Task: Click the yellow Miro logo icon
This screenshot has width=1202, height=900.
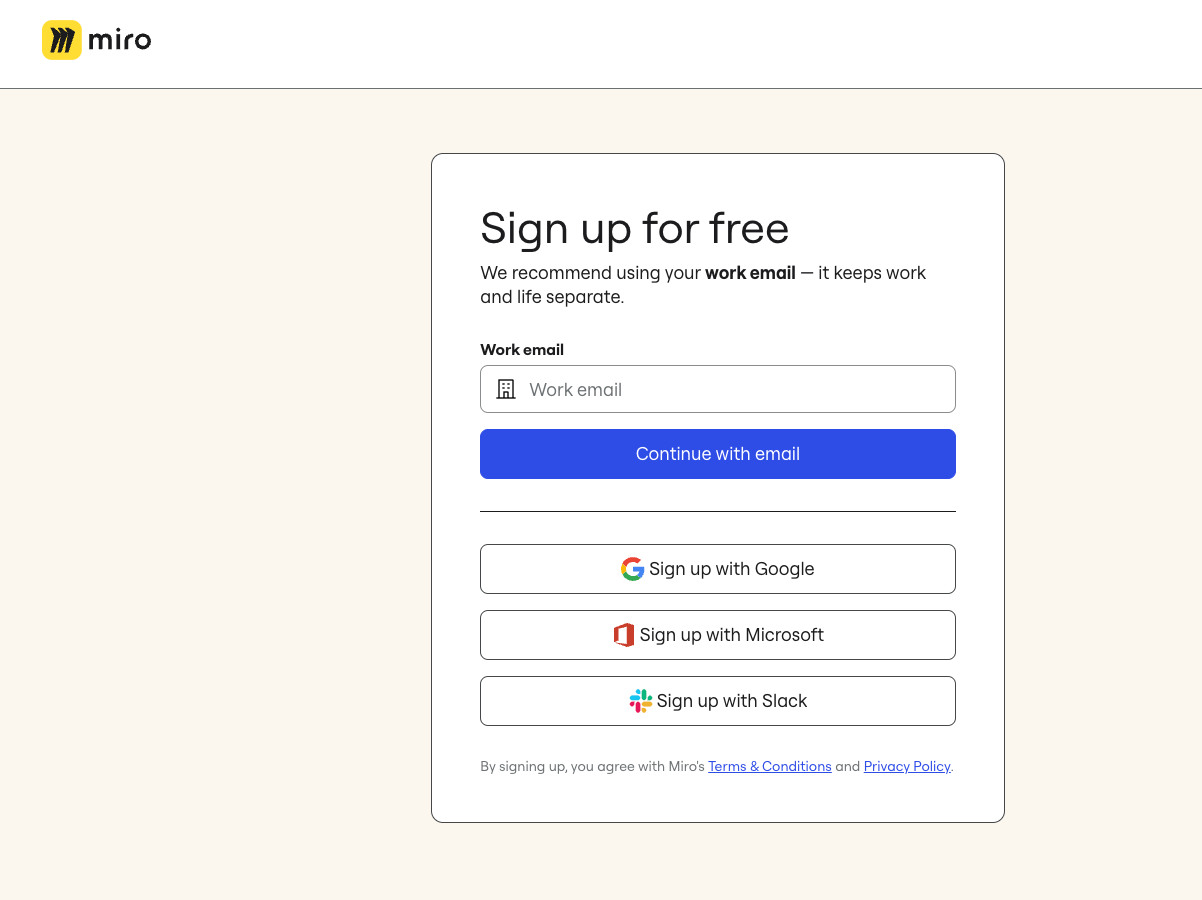Action: point(61,40)
